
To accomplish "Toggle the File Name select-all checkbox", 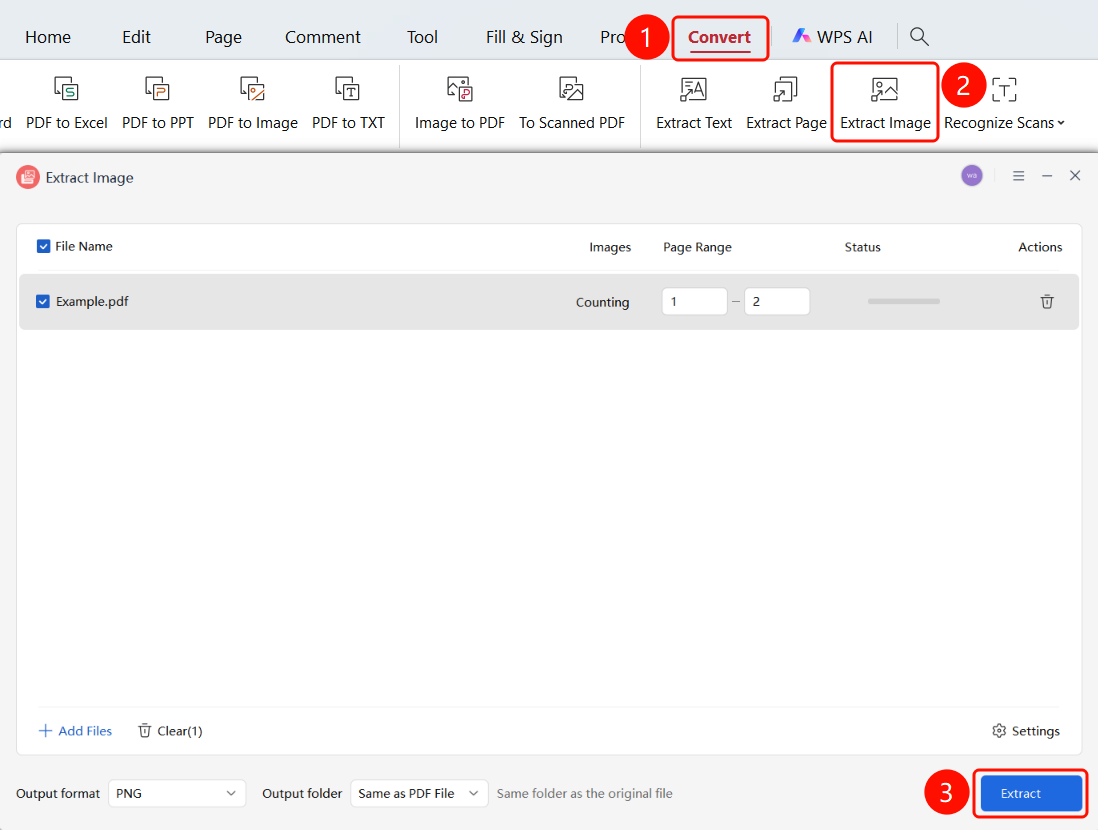I will tap(43, 247).
